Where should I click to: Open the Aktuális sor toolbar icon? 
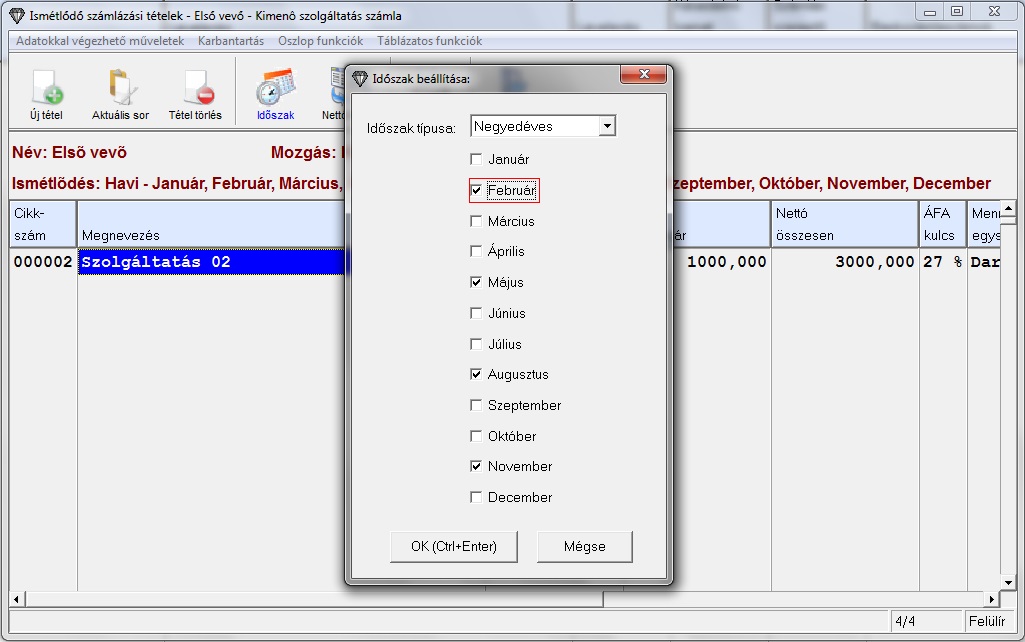[x=120, y=90]
